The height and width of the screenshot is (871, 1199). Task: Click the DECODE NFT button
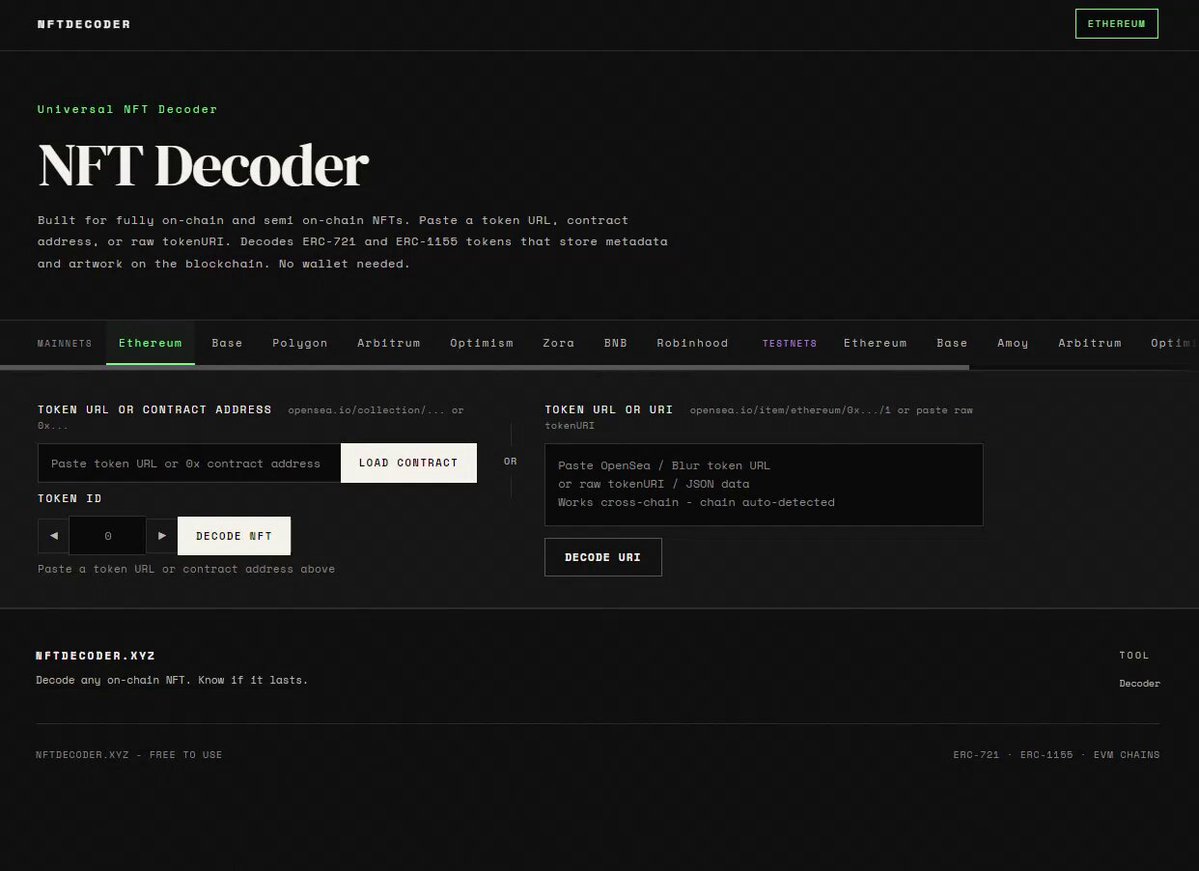(x=234, y=535)
